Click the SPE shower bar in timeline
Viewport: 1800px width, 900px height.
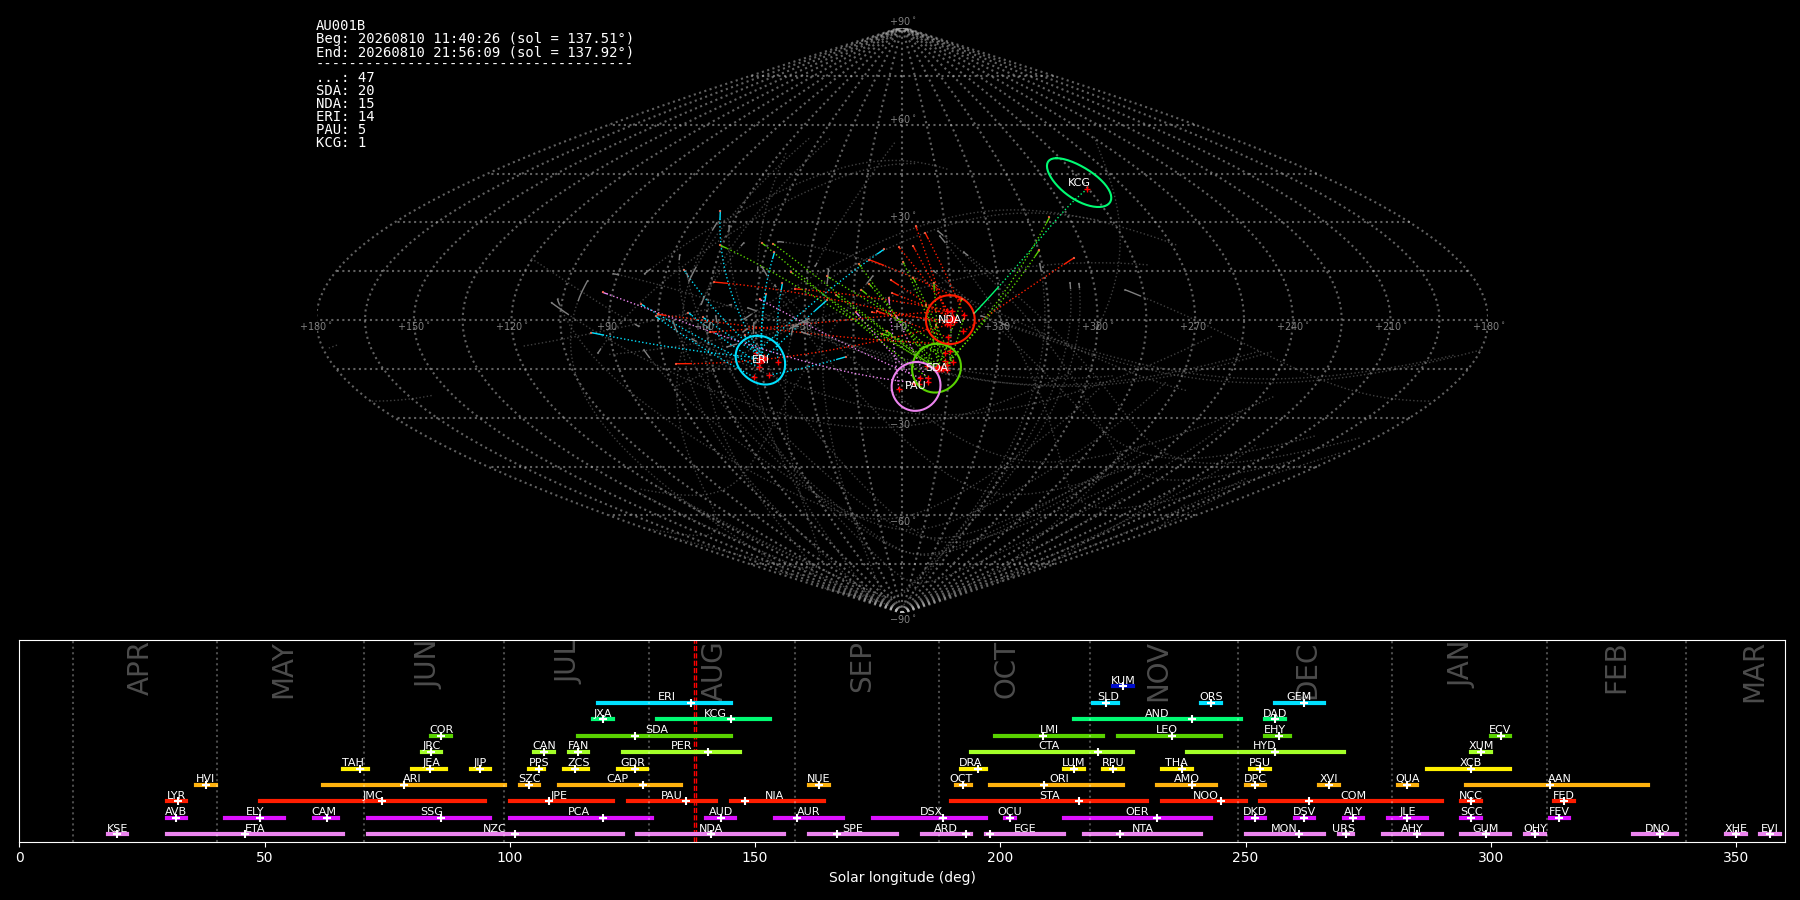[x=853, y=834]
